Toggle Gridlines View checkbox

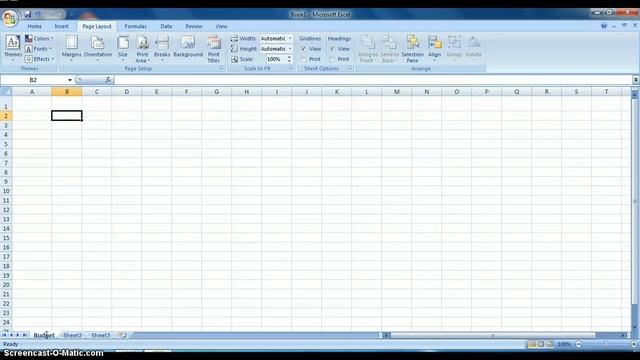pos(304,49)
